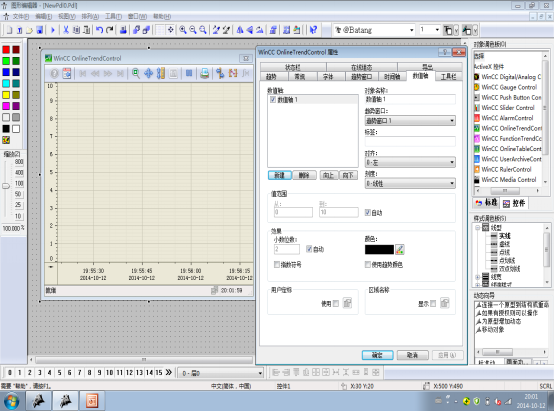This screenshot has width=554, height=411.
Task: Open the font size dropdown
Action: point(437,30)
